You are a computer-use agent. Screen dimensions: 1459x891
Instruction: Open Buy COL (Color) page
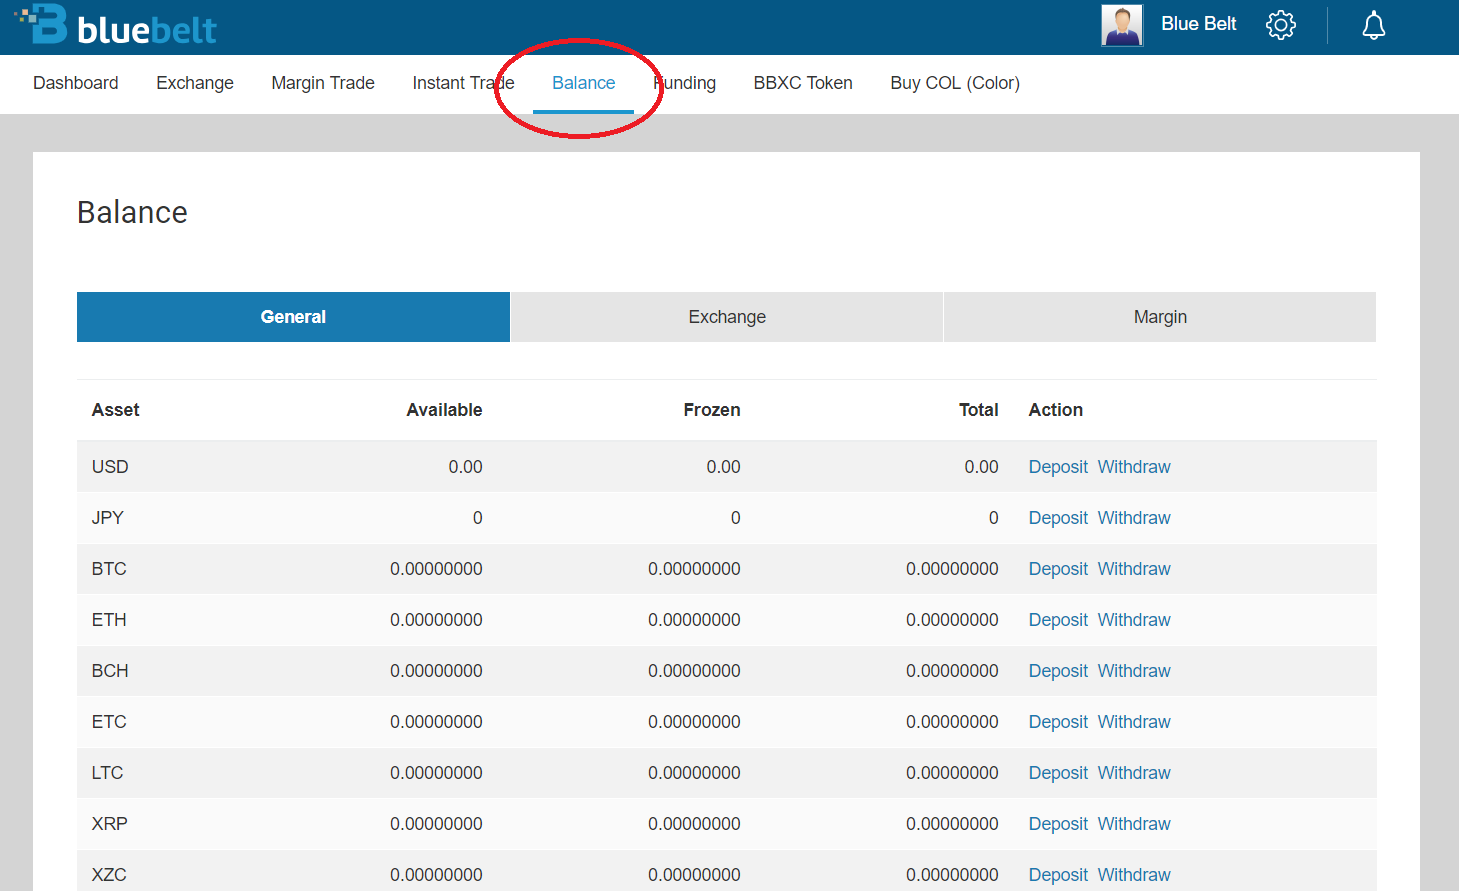955,83
